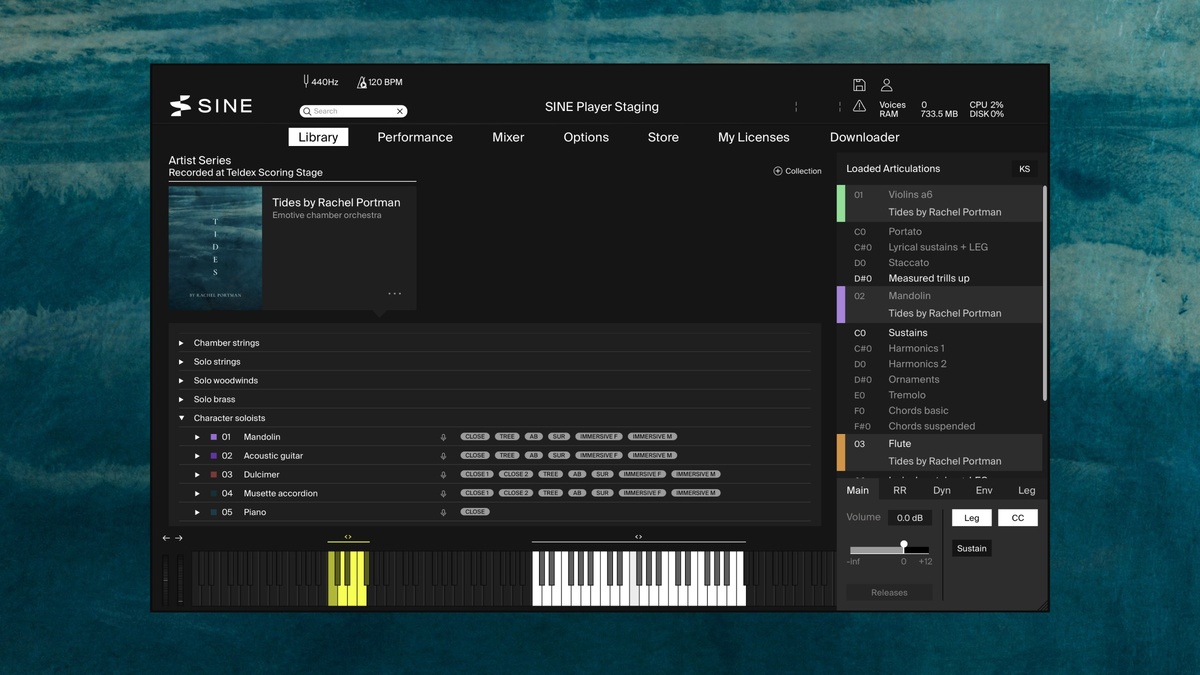Clear search with the X icon
Screen dimensions: 1200x675
400,111
